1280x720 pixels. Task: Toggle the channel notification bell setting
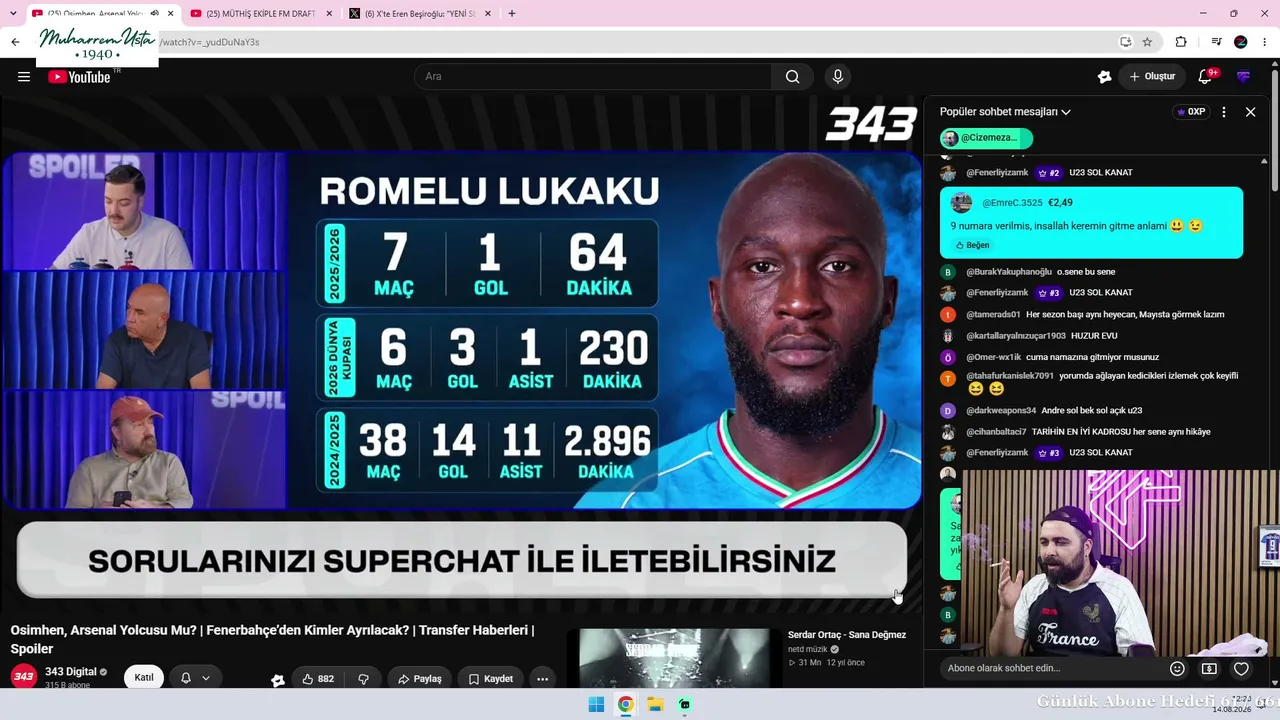pos(195,678)
